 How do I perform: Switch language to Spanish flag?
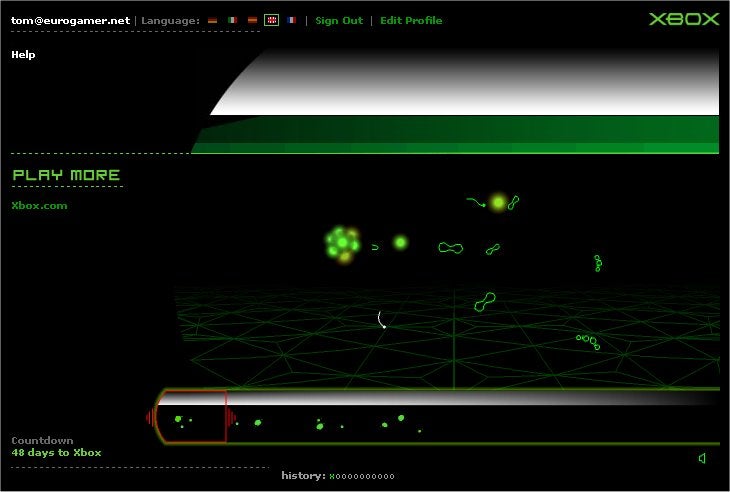(x=252, y=20)
